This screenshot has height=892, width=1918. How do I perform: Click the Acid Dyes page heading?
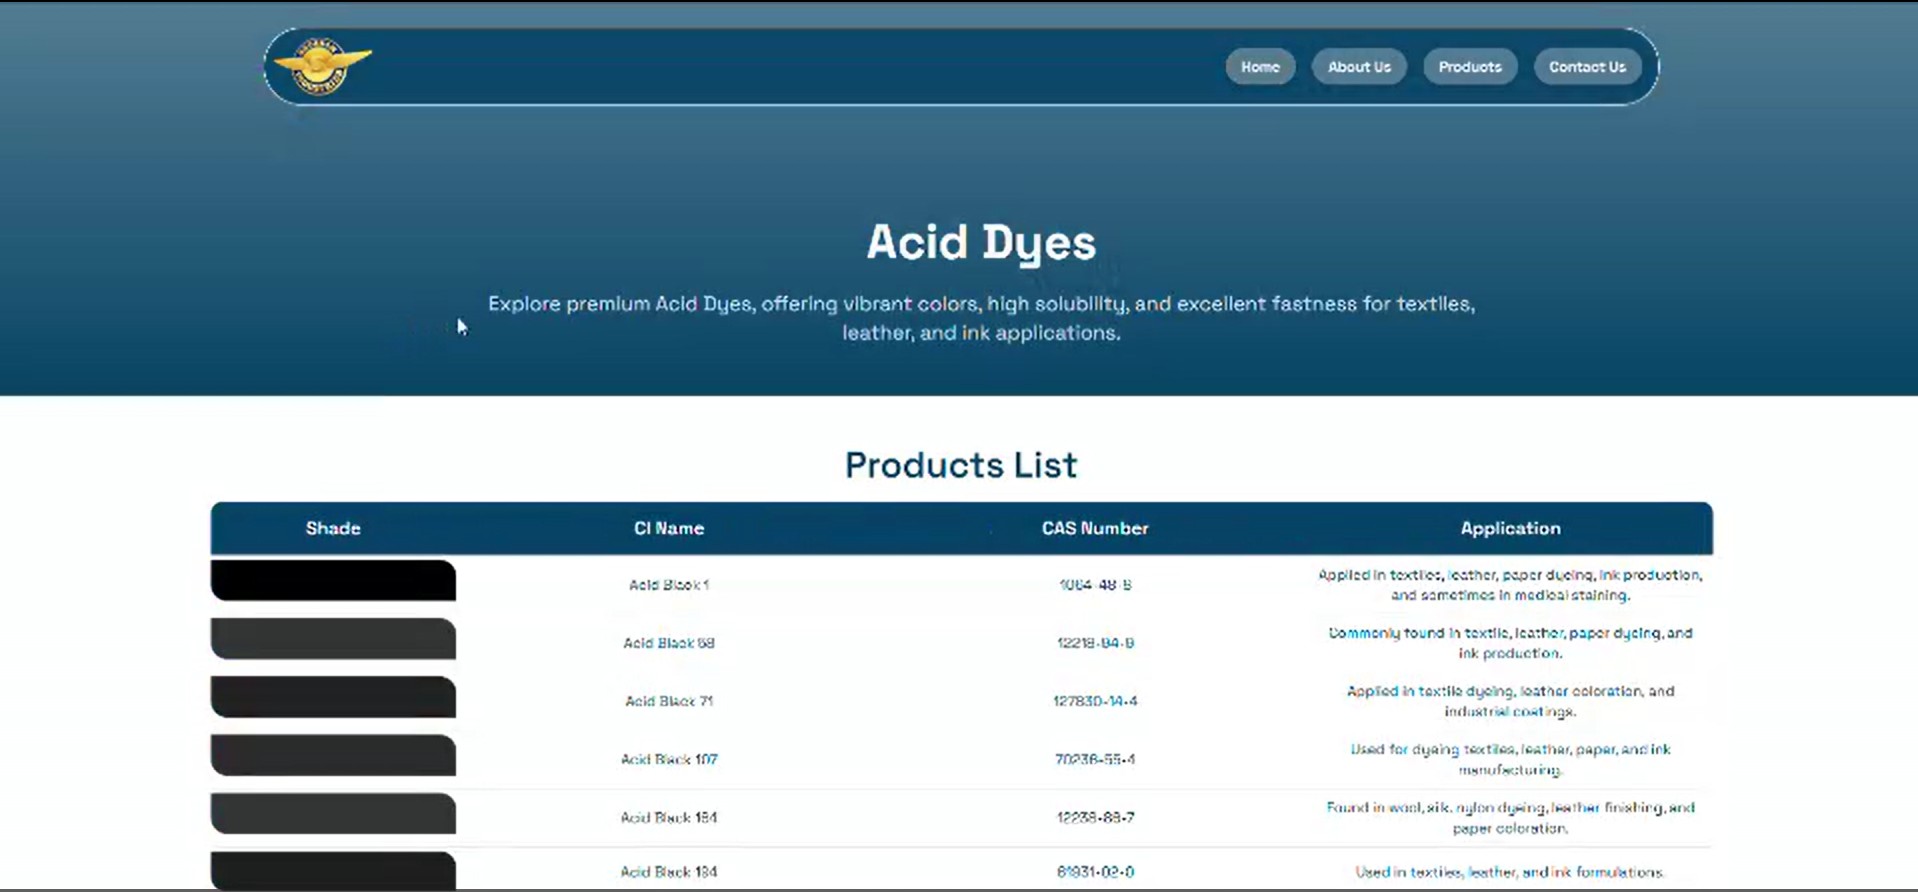[980, 242]
